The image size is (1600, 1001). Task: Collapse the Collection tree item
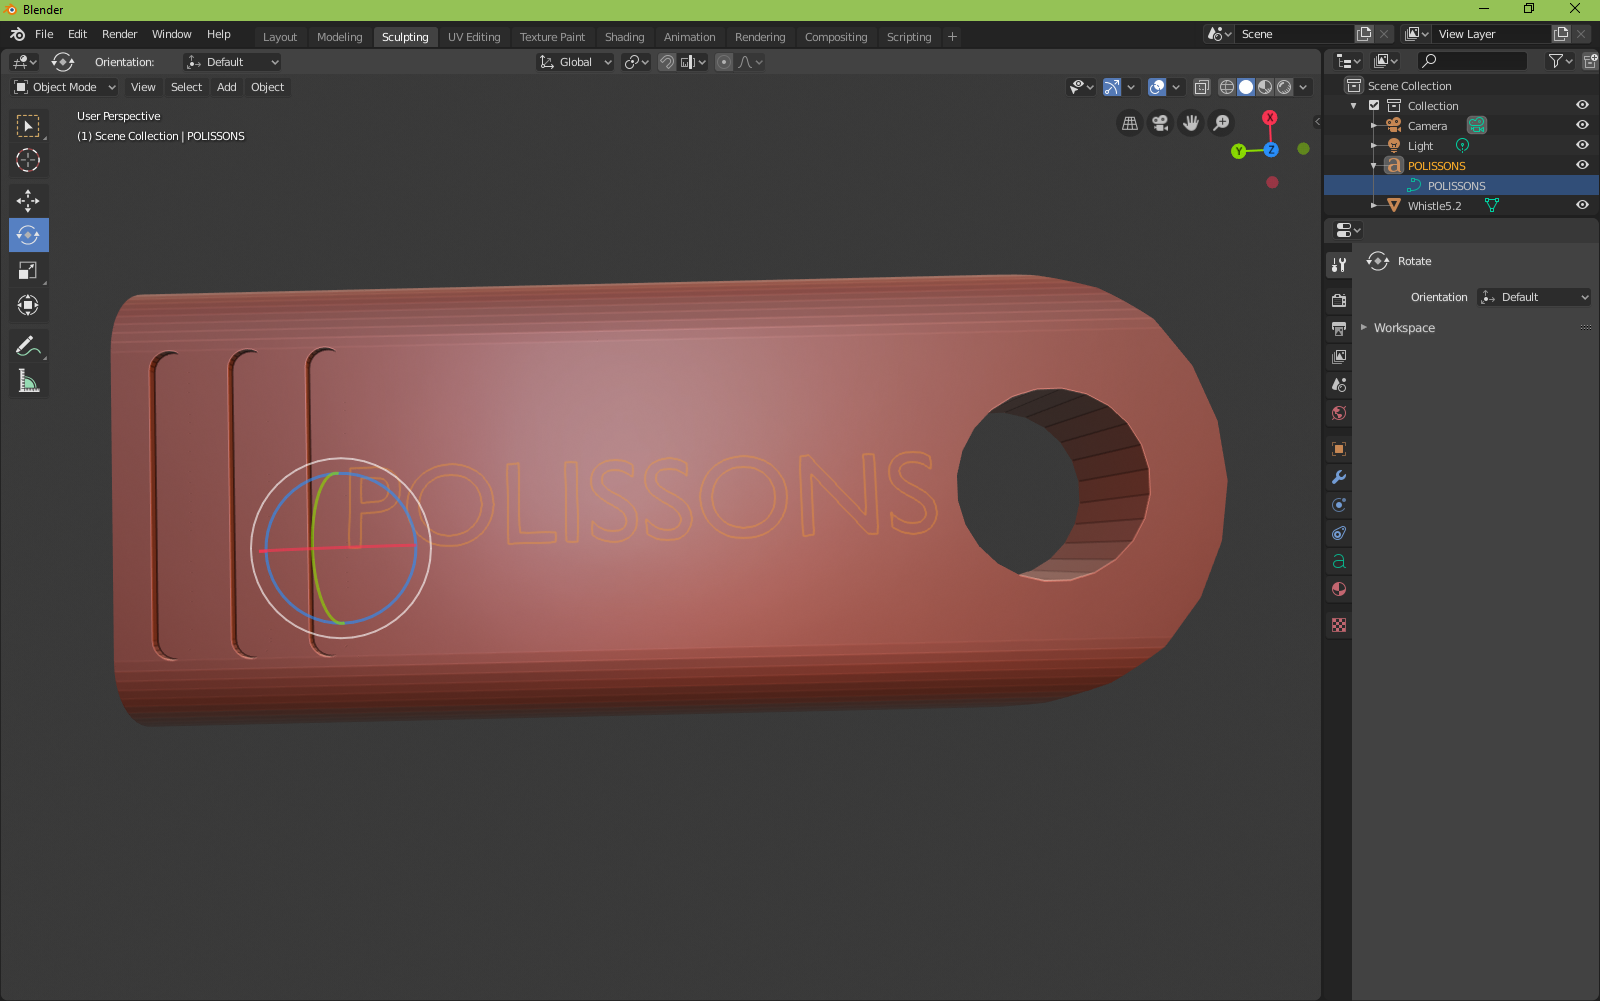[1354, 105]
